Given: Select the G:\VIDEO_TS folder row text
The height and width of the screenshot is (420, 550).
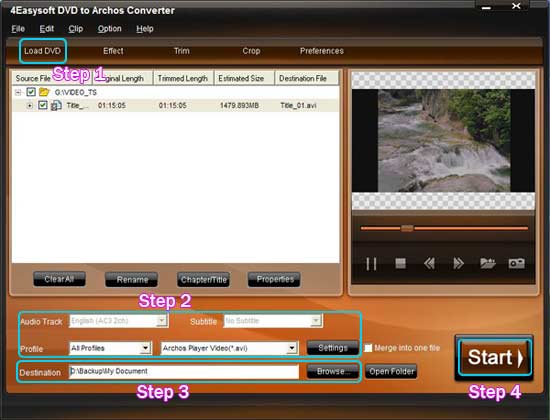Looking at the screenshot, I should click(76, 92).
